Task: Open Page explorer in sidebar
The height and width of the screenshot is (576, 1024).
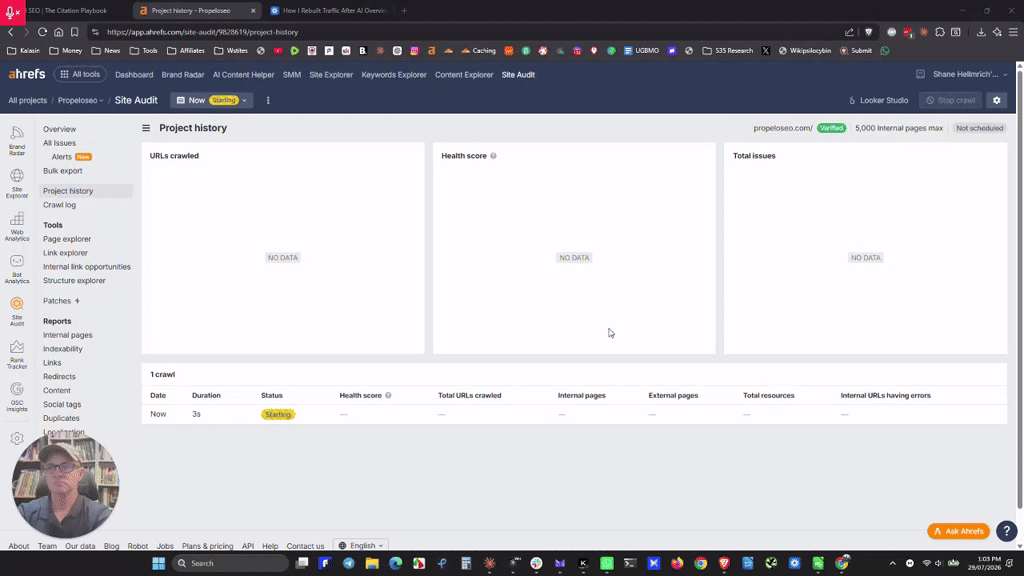Action: 67,239
